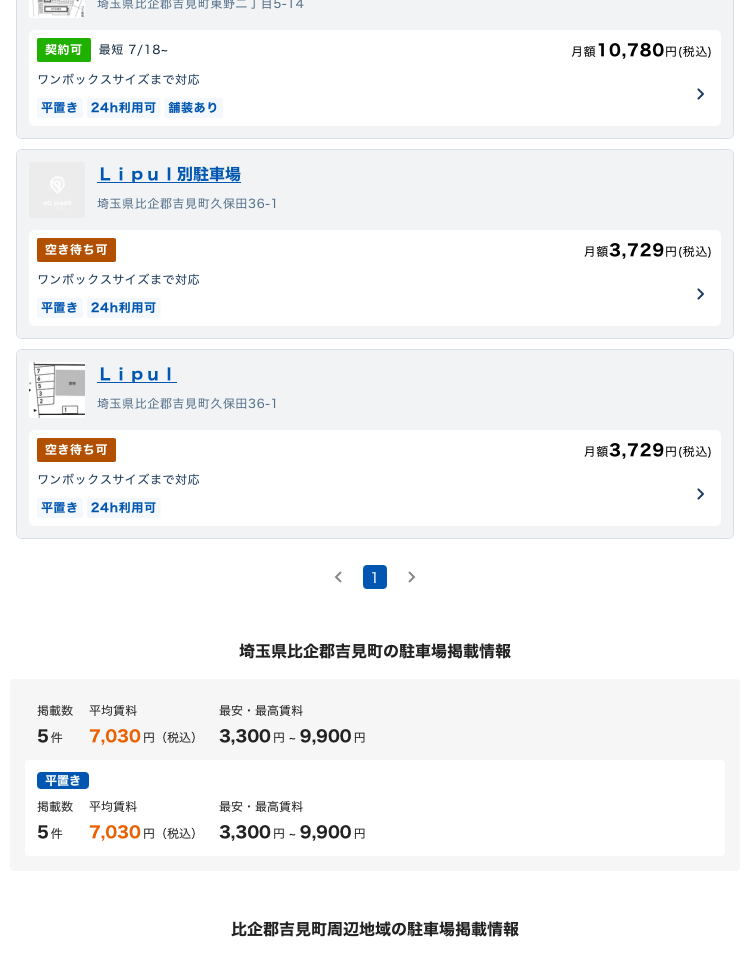Open the Lipul parking lot title link

pos(137,374)
